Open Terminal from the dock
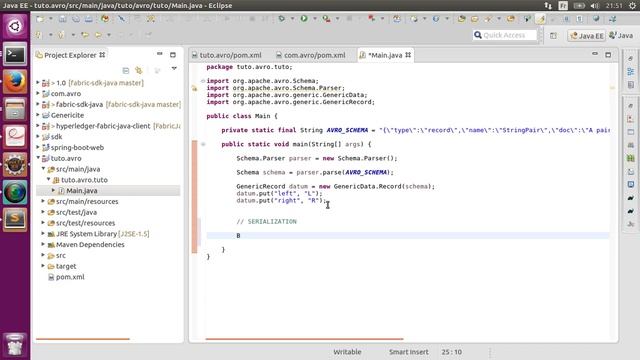The height and width of the screenshot is (360, 640). [x=15, y=54]
